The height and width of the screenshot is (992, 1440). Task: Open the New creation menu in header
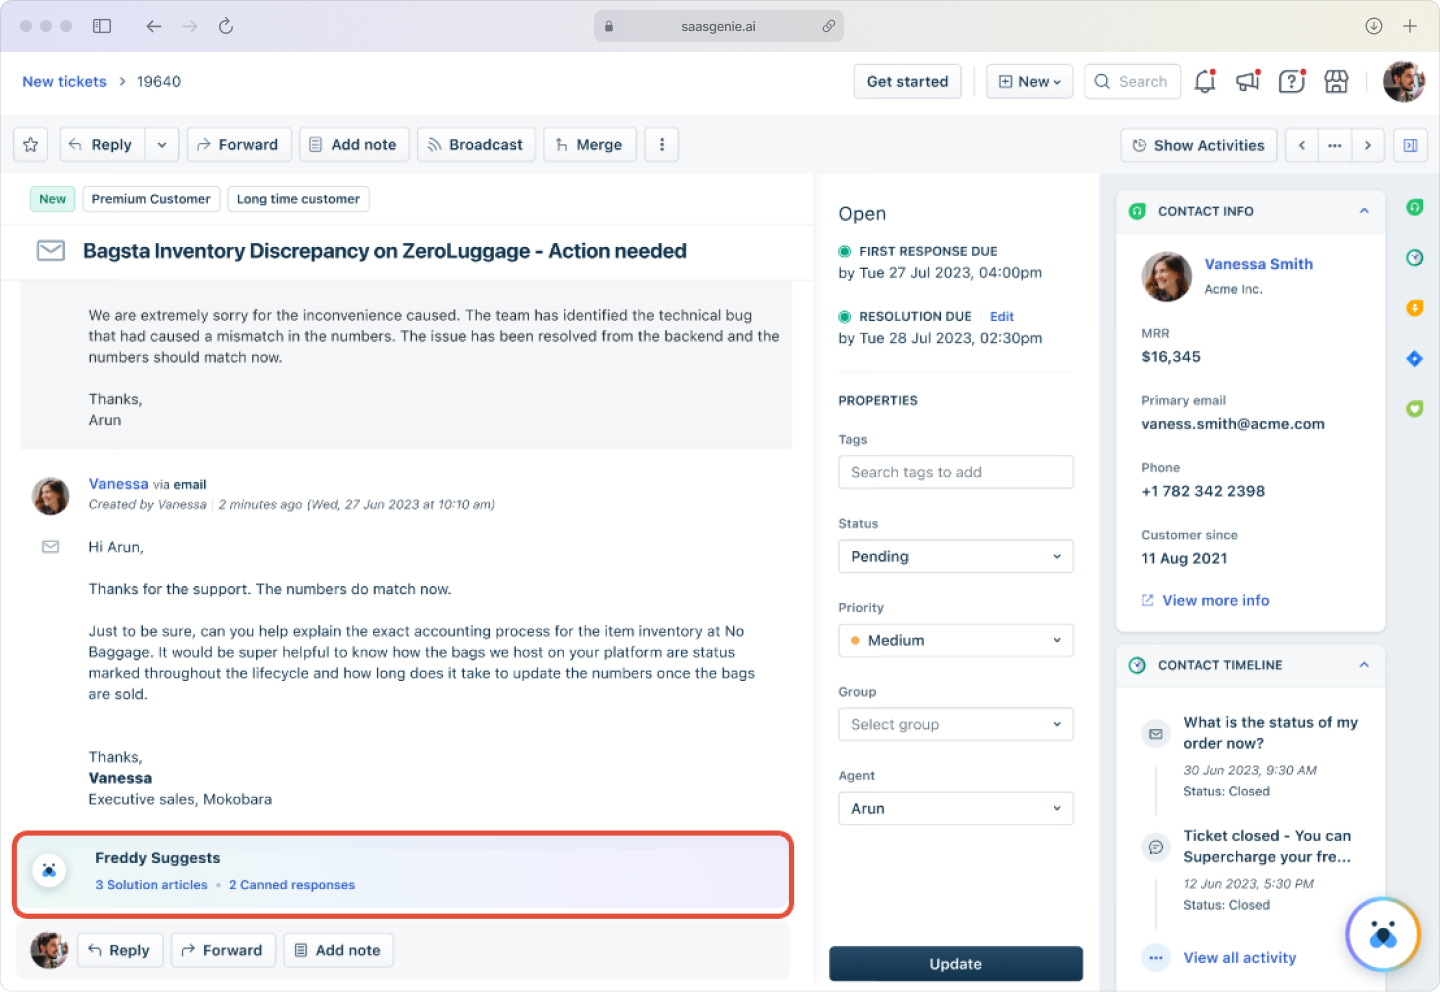coord(1029,81)
